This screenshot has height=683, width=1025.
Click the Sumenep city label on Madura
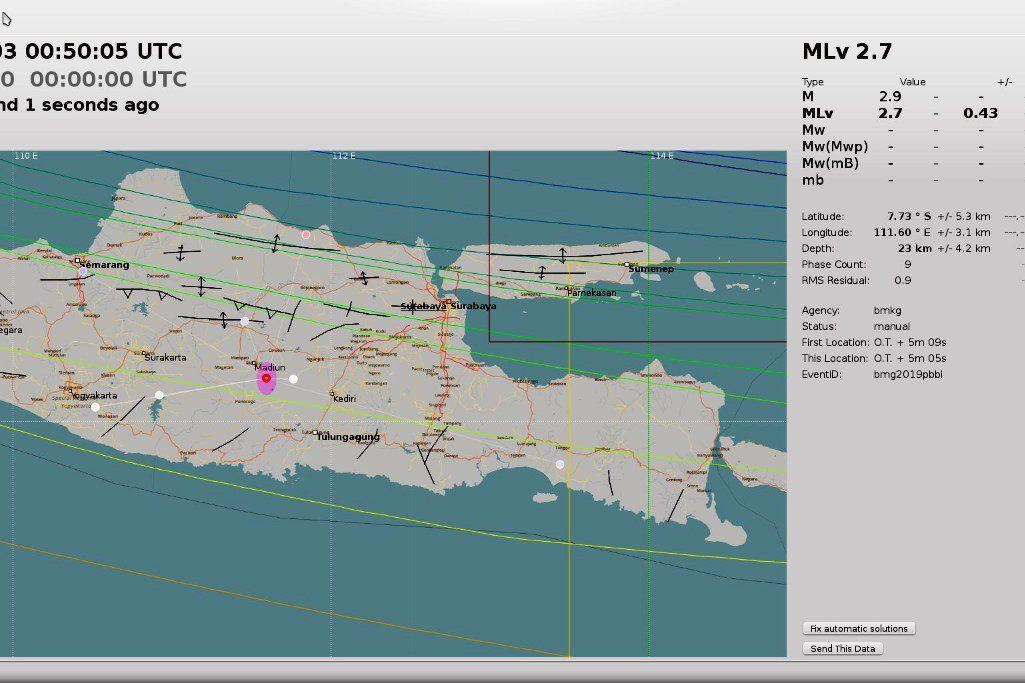click(x=651, y=269)
